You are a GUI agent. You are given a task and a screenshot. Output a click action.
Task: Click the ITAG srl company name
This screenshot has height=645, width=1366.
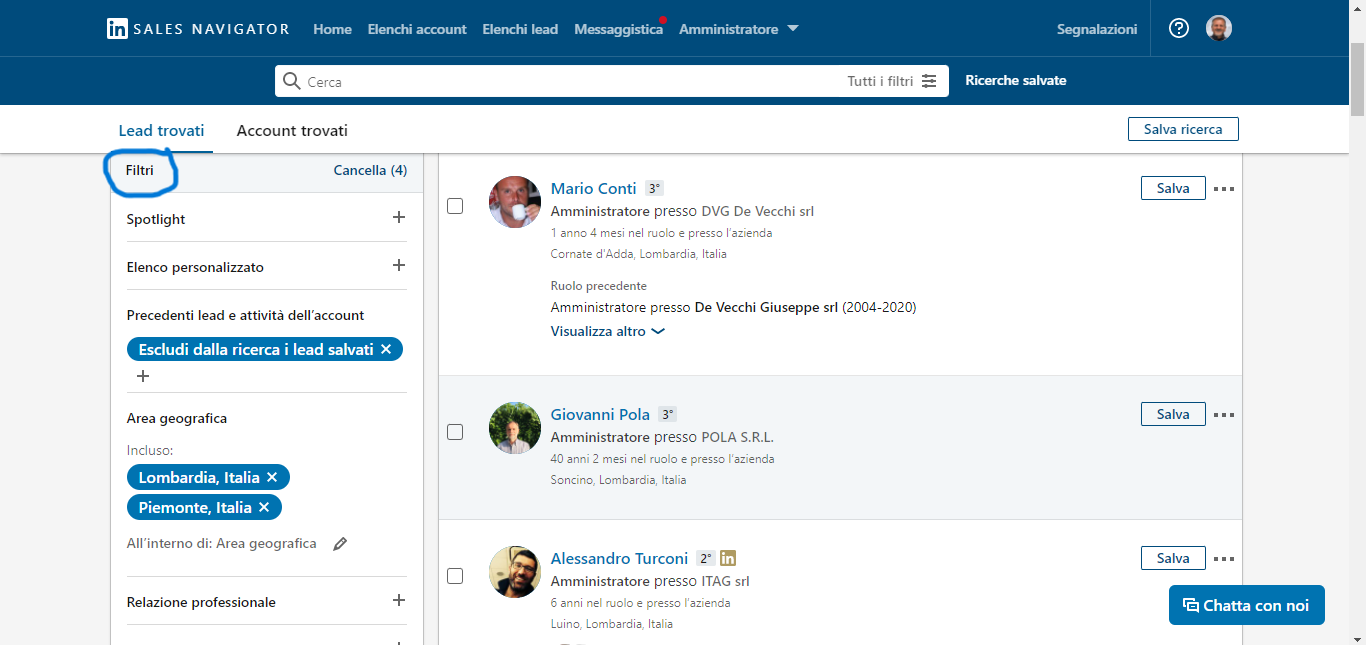click(x=726, y=581)
